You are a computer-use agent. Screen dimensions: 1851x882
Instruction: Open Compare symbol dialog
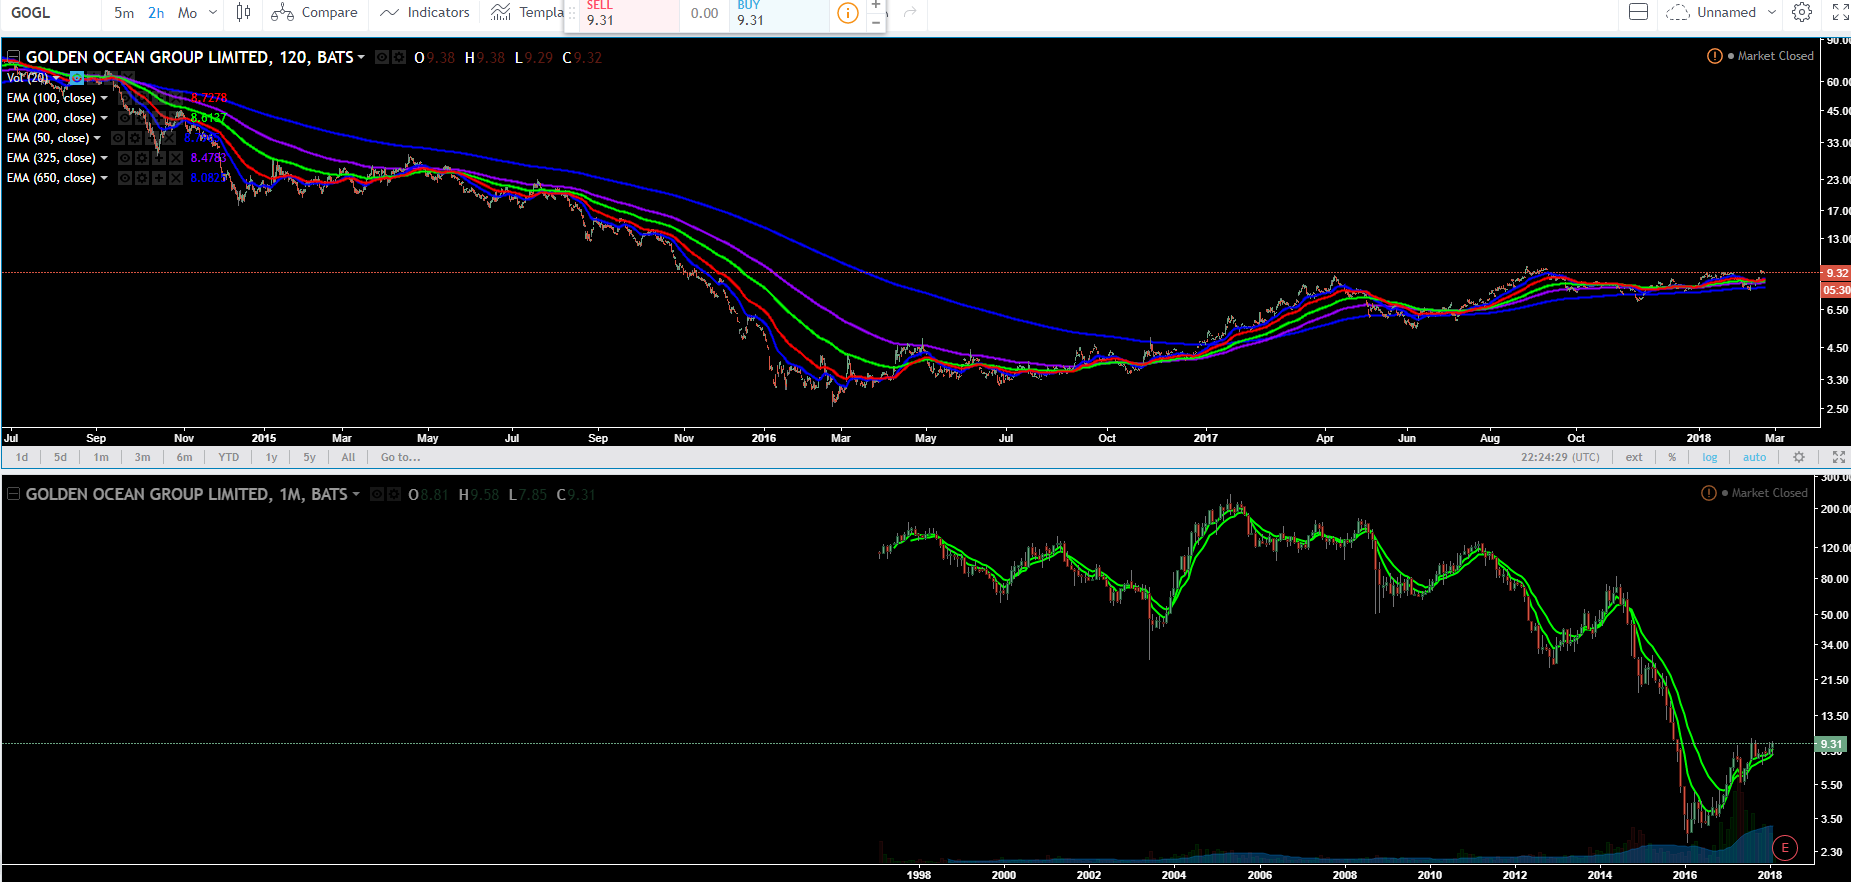[314, 13]
